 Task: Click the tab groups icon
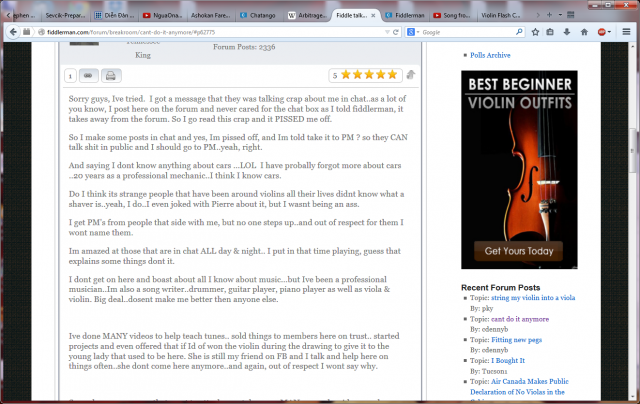571,15
